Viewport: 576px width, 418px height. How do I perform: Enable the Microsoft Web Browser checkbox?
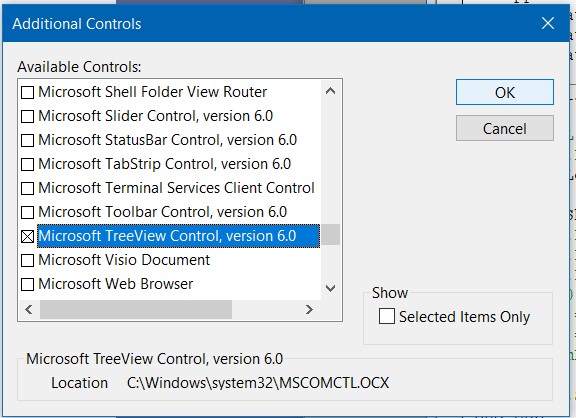coord(28,284)
